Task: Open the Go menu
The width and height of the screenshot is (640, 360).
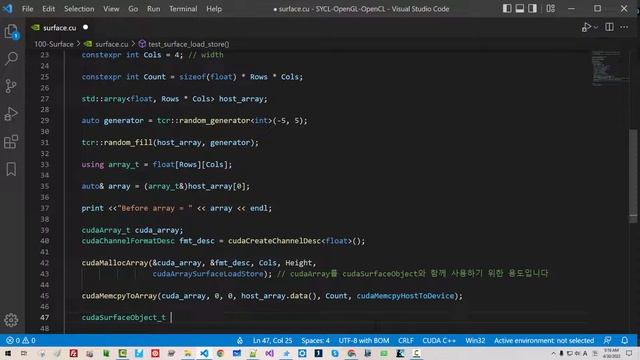Action: click(133, 9)
